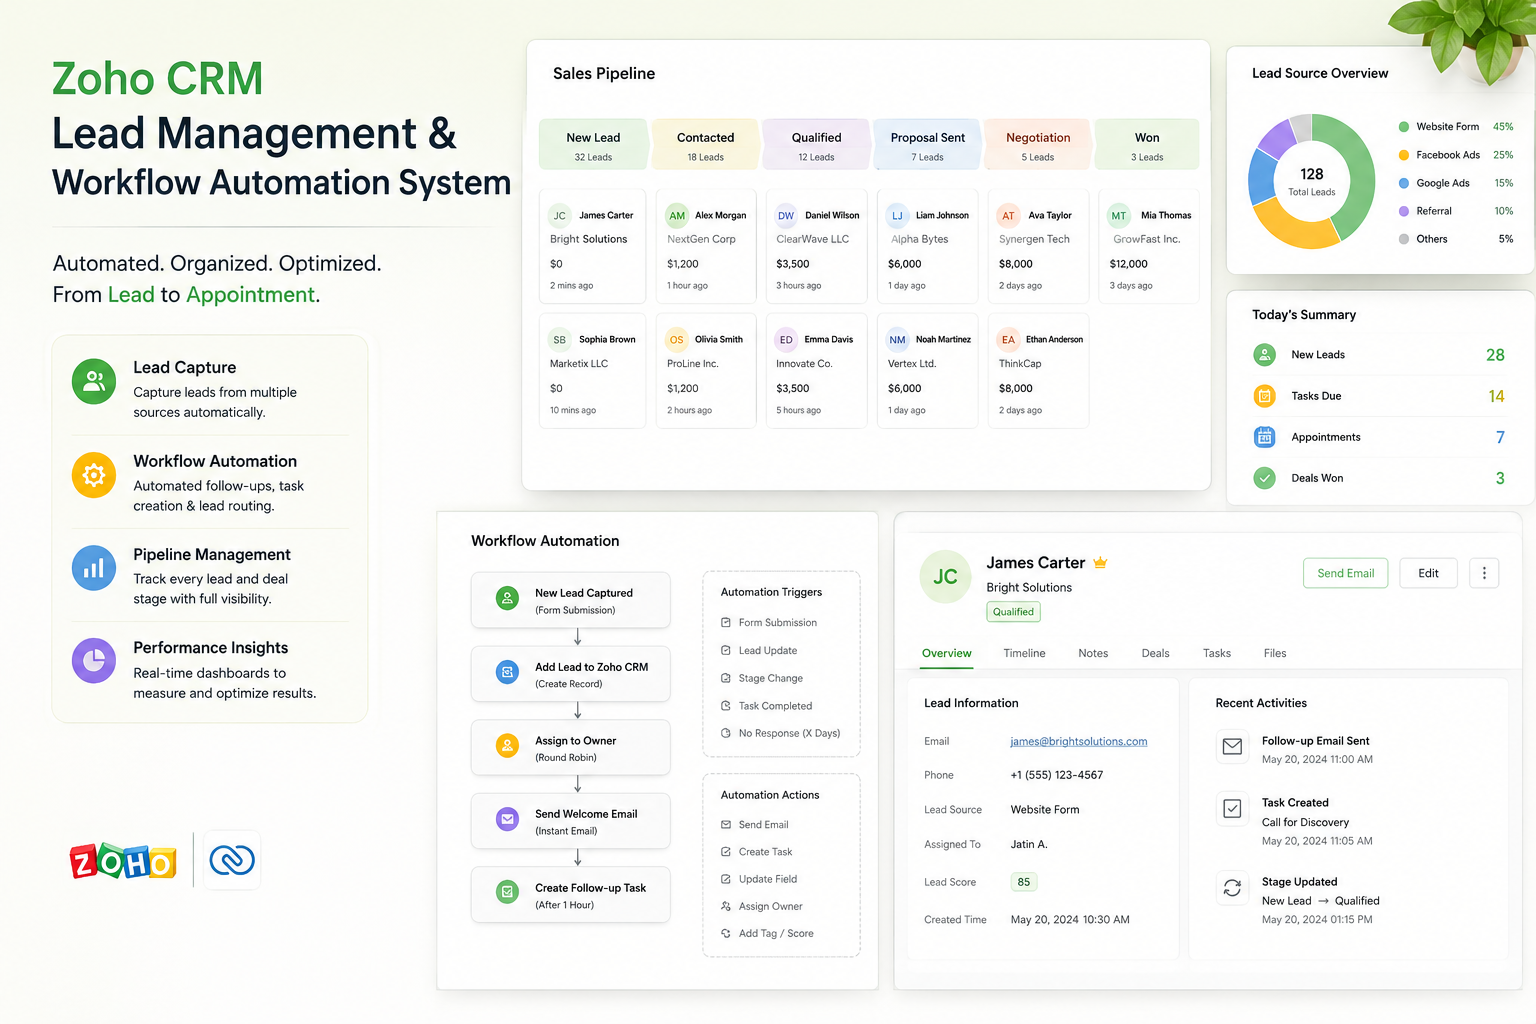Switch to the Timeline tab
1536x1024 pixels.
pos(1024,653)
